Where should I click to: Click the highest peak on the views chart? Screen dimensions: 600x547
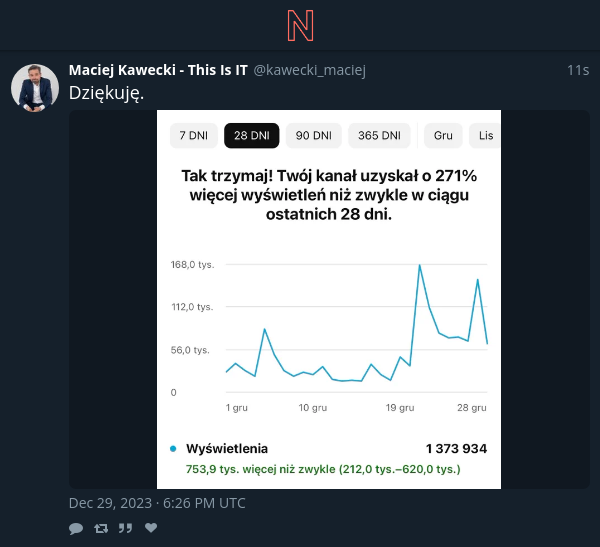click(419, 265)
